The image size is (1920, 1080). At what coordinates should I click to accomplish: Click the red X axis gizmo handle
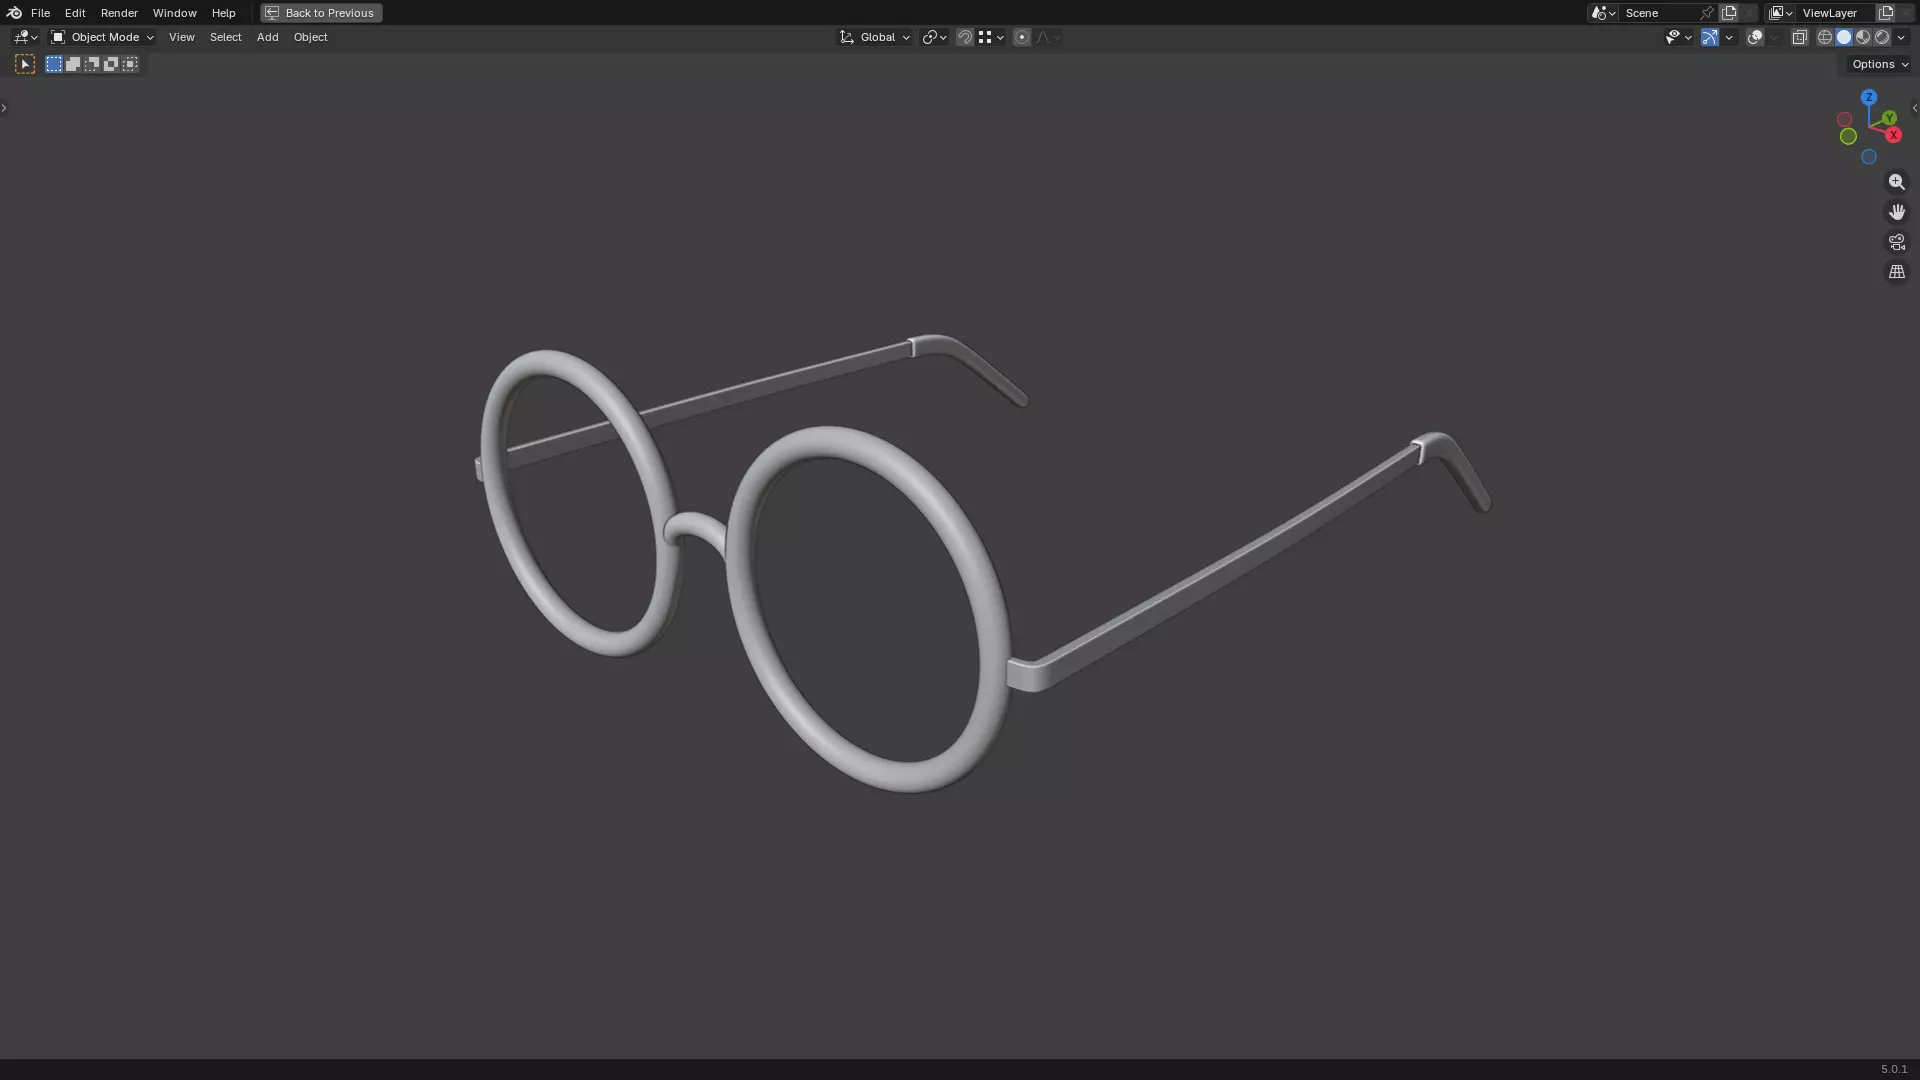click(x=1893, y=135)
